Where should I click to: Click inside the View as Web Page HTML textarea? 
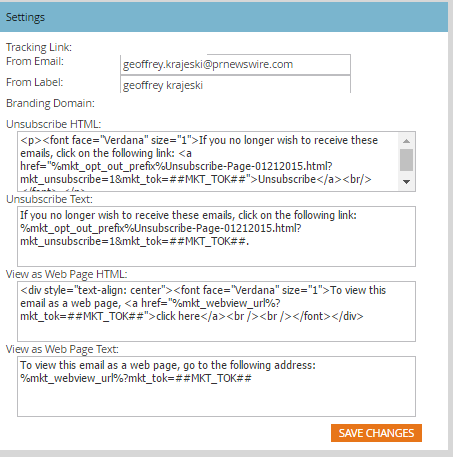pyautogui.click(x=216, y=311)
